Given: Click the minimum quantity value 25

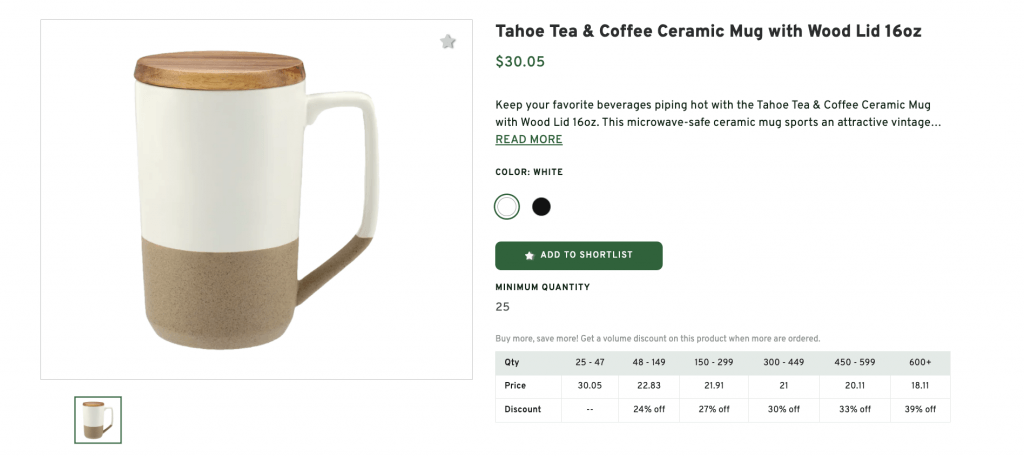Looking at the screenshot, I should (x=503, y=307).
